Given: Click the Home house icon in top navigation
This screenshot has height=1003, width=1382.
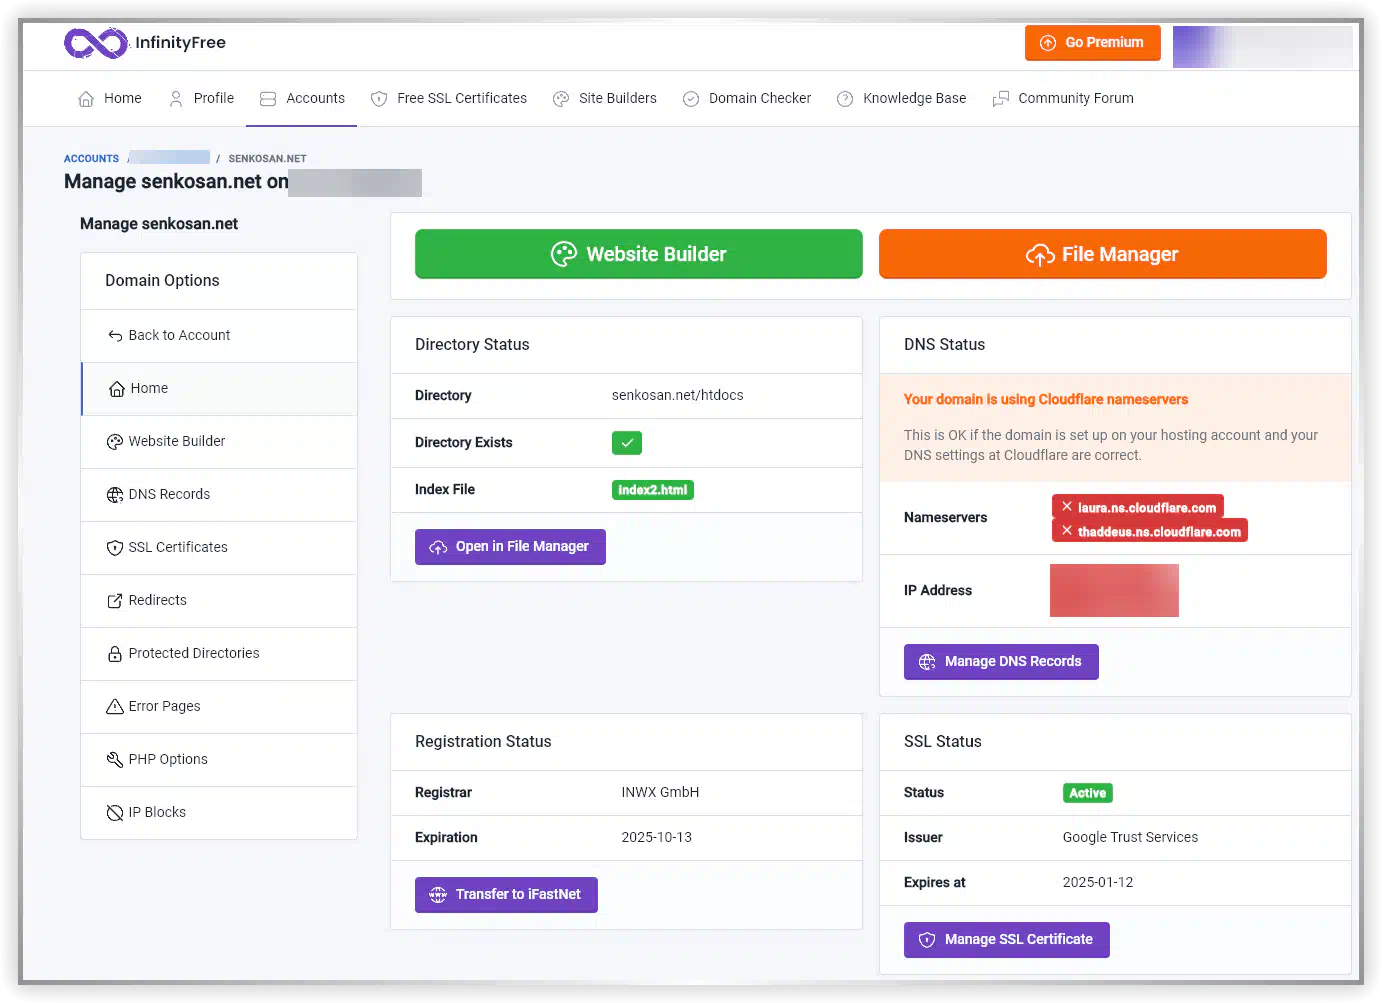Looking at the screenshot, I should pos(86,99).
